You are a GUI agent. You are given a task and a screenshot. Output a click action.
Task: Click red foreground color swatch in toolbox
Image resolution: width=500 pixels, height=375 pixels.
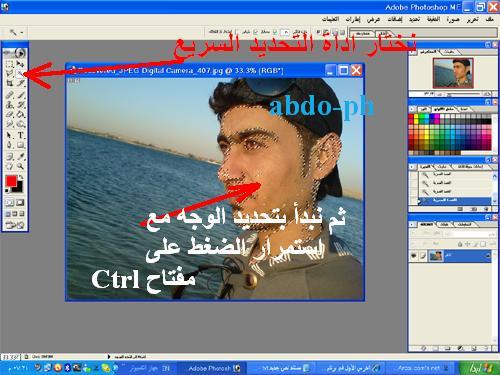click(11, 181)
